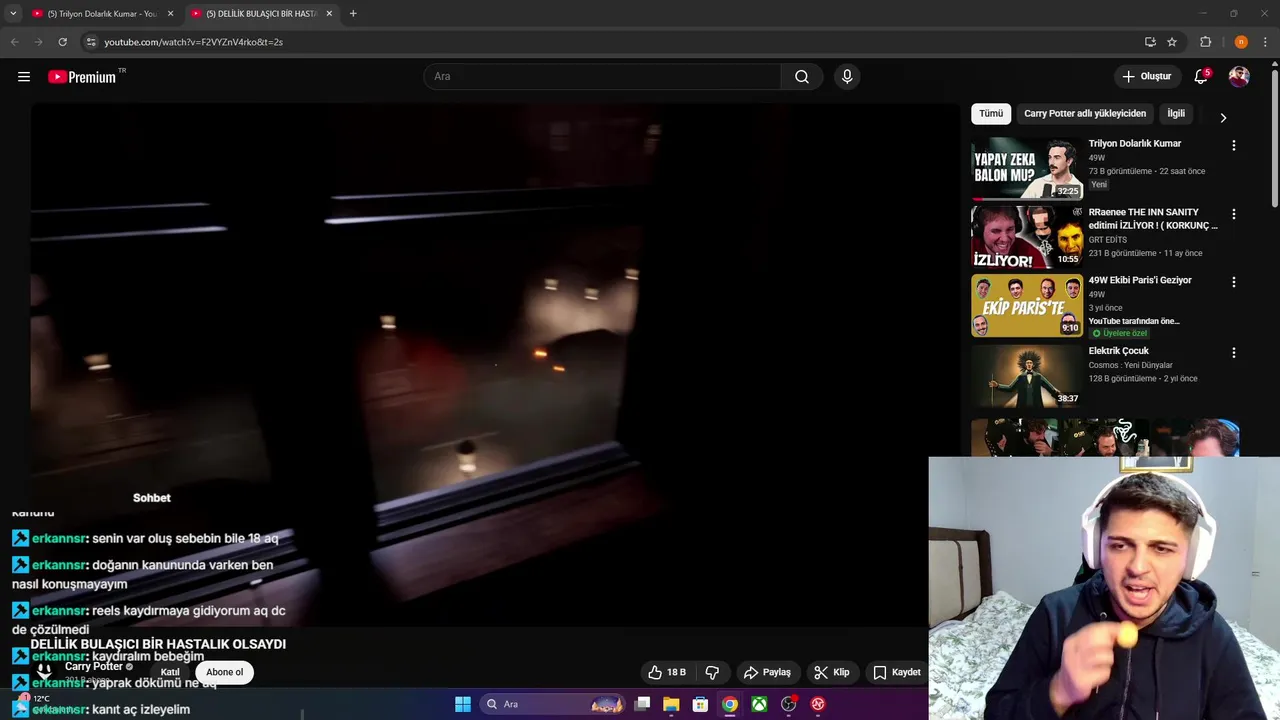Open options for 49W Ekibi Paris'i Geziyor

click(x=1233, y=282)
